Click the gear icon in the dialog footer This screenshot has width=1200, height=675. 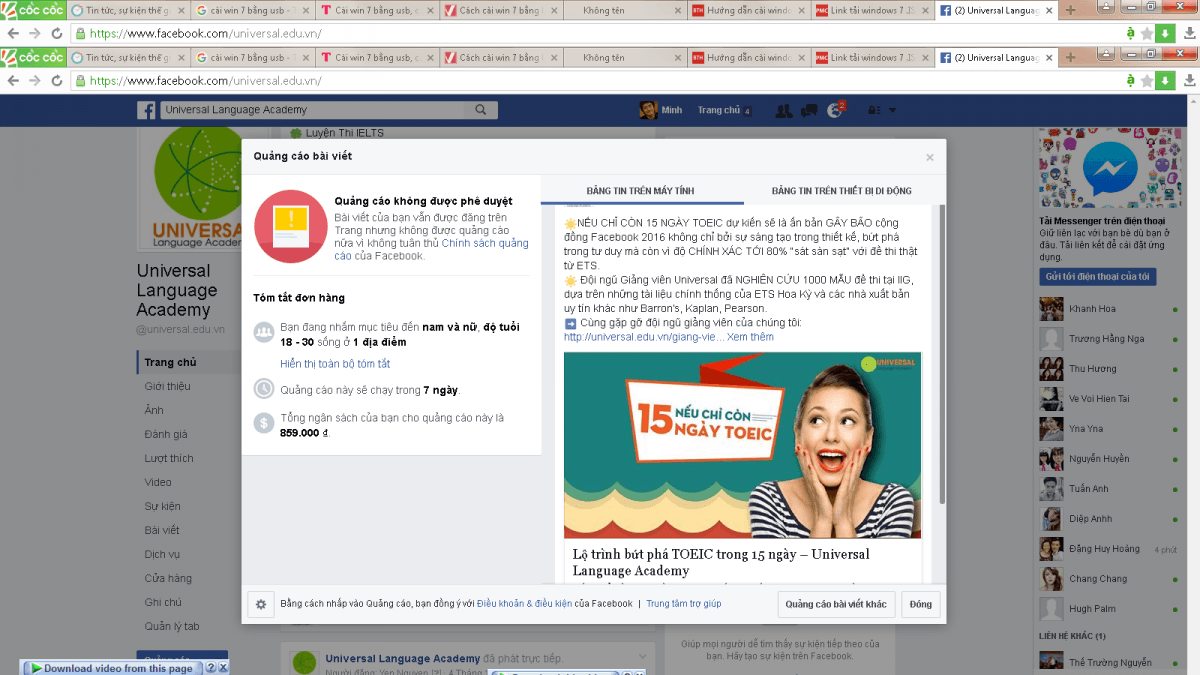click(x=261, y=604)
